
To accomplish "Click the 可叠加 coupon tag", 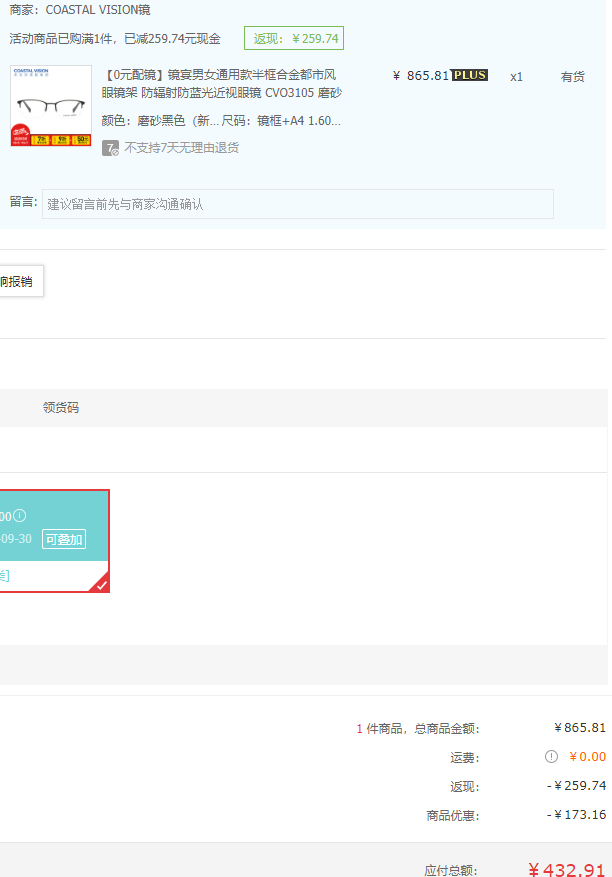I will 64,539.
